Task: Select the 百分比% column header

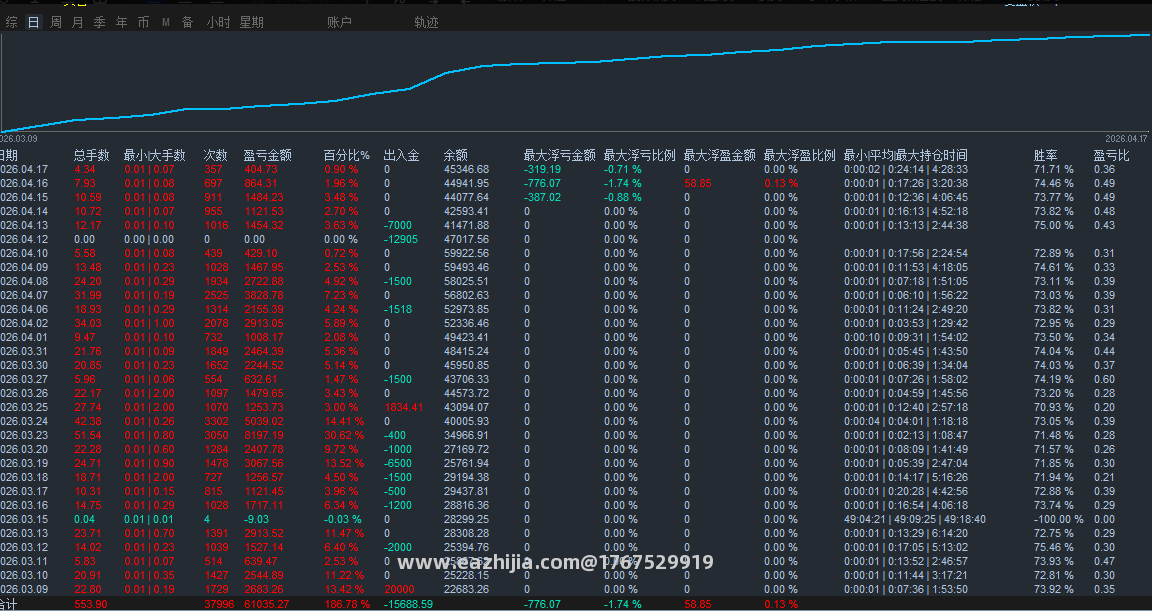Action: point(347,156)
